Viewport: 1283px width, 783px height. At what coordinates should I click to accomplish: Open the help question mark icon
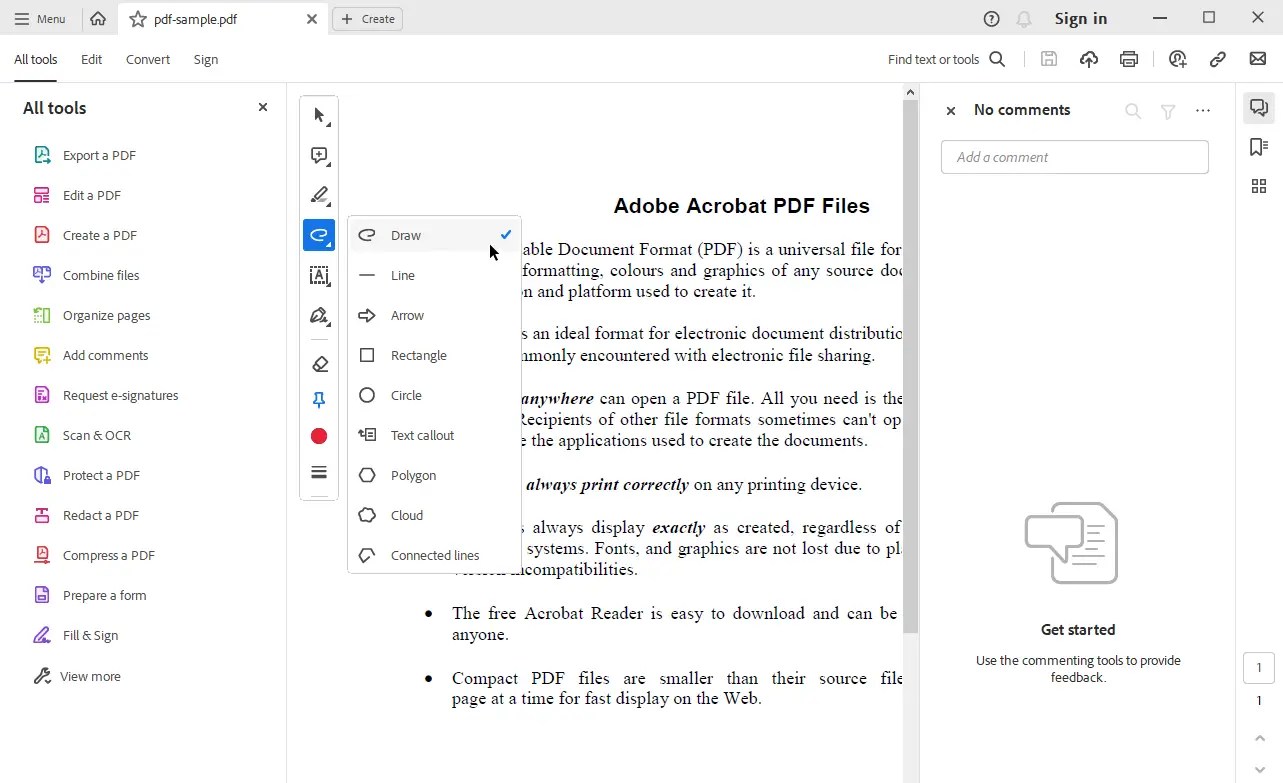tap(991, 19)
